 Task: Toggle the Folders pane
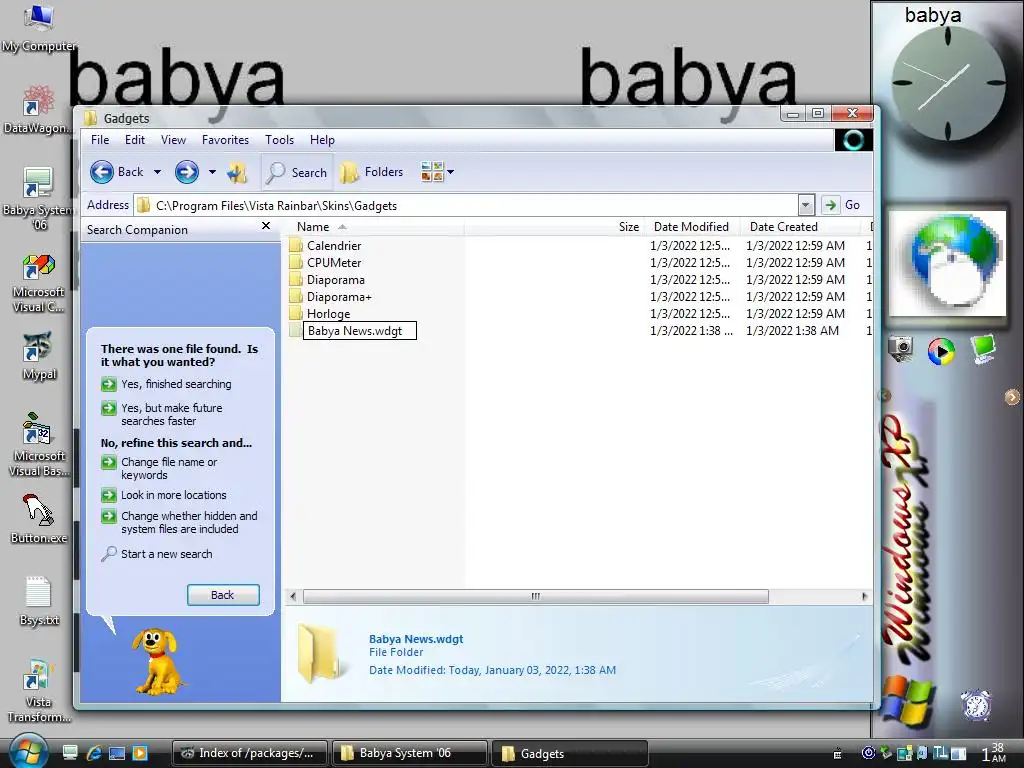tap(372, 172)
